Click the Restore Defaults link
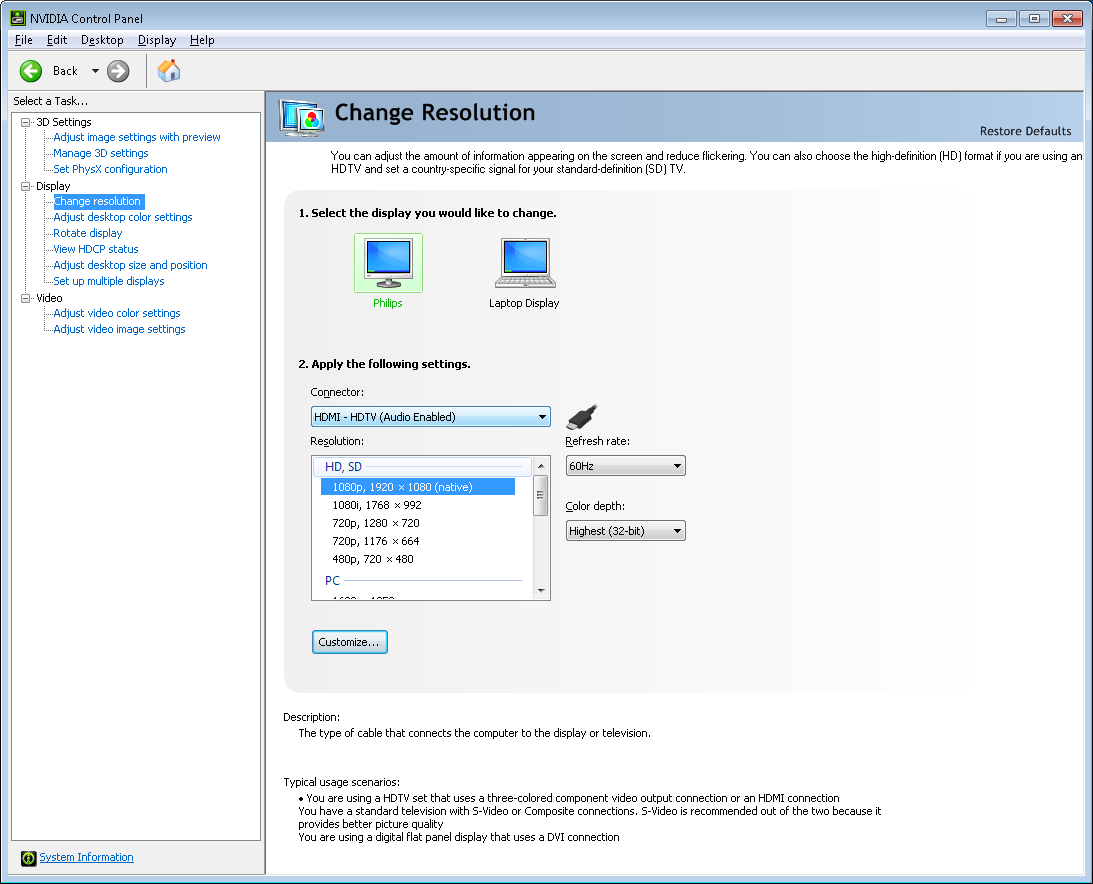Image resolution: width=1093 pixels, height=884 pixels. coord(1025,131)
